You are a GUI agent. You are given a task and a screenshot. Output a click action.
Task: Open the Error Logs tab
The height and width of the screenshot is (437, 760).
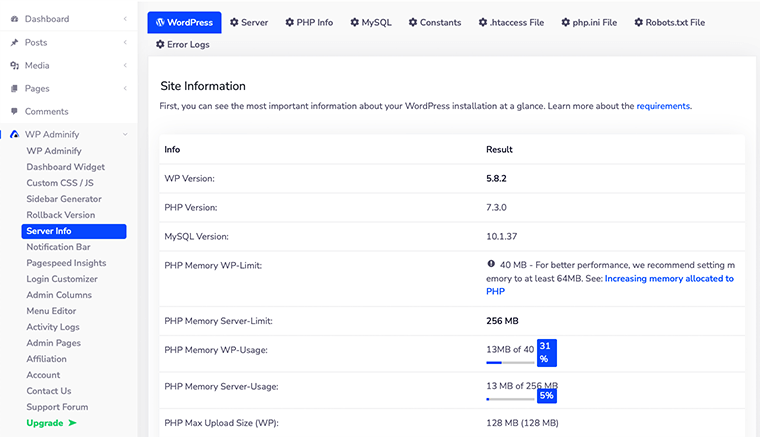(183, 44)
